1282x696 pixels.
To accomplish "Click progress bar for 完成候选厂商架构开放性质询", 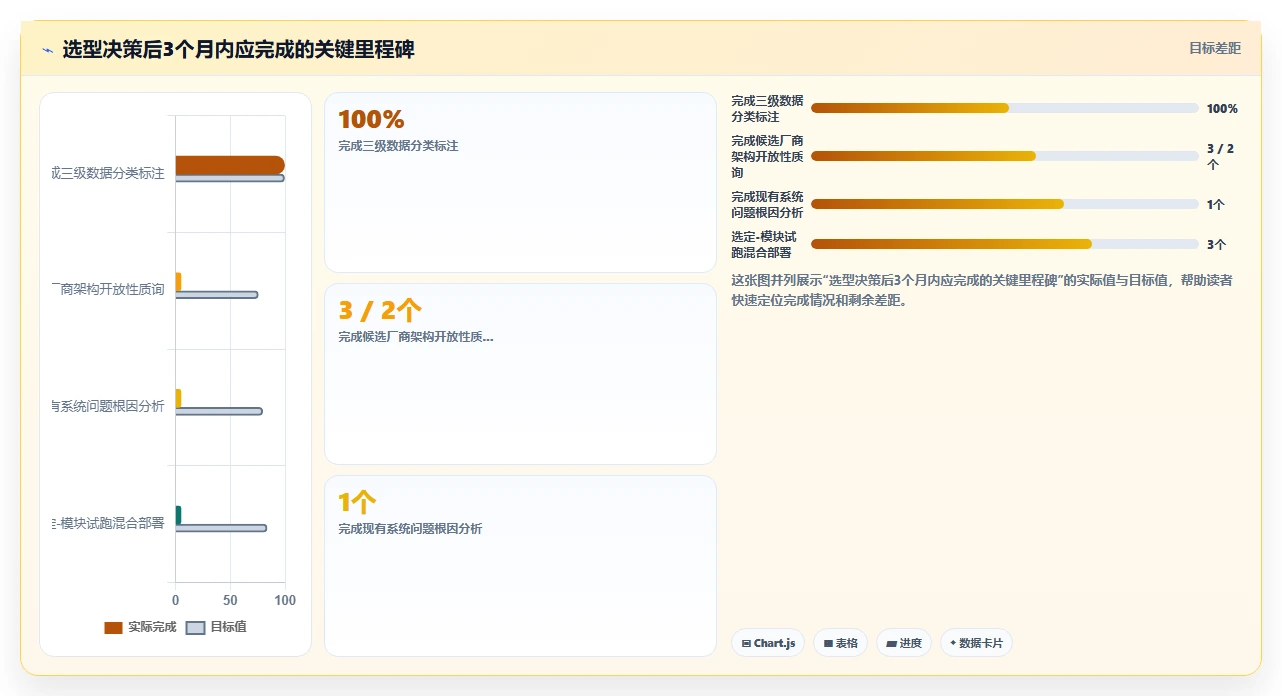I will (x=1005, y=156).
